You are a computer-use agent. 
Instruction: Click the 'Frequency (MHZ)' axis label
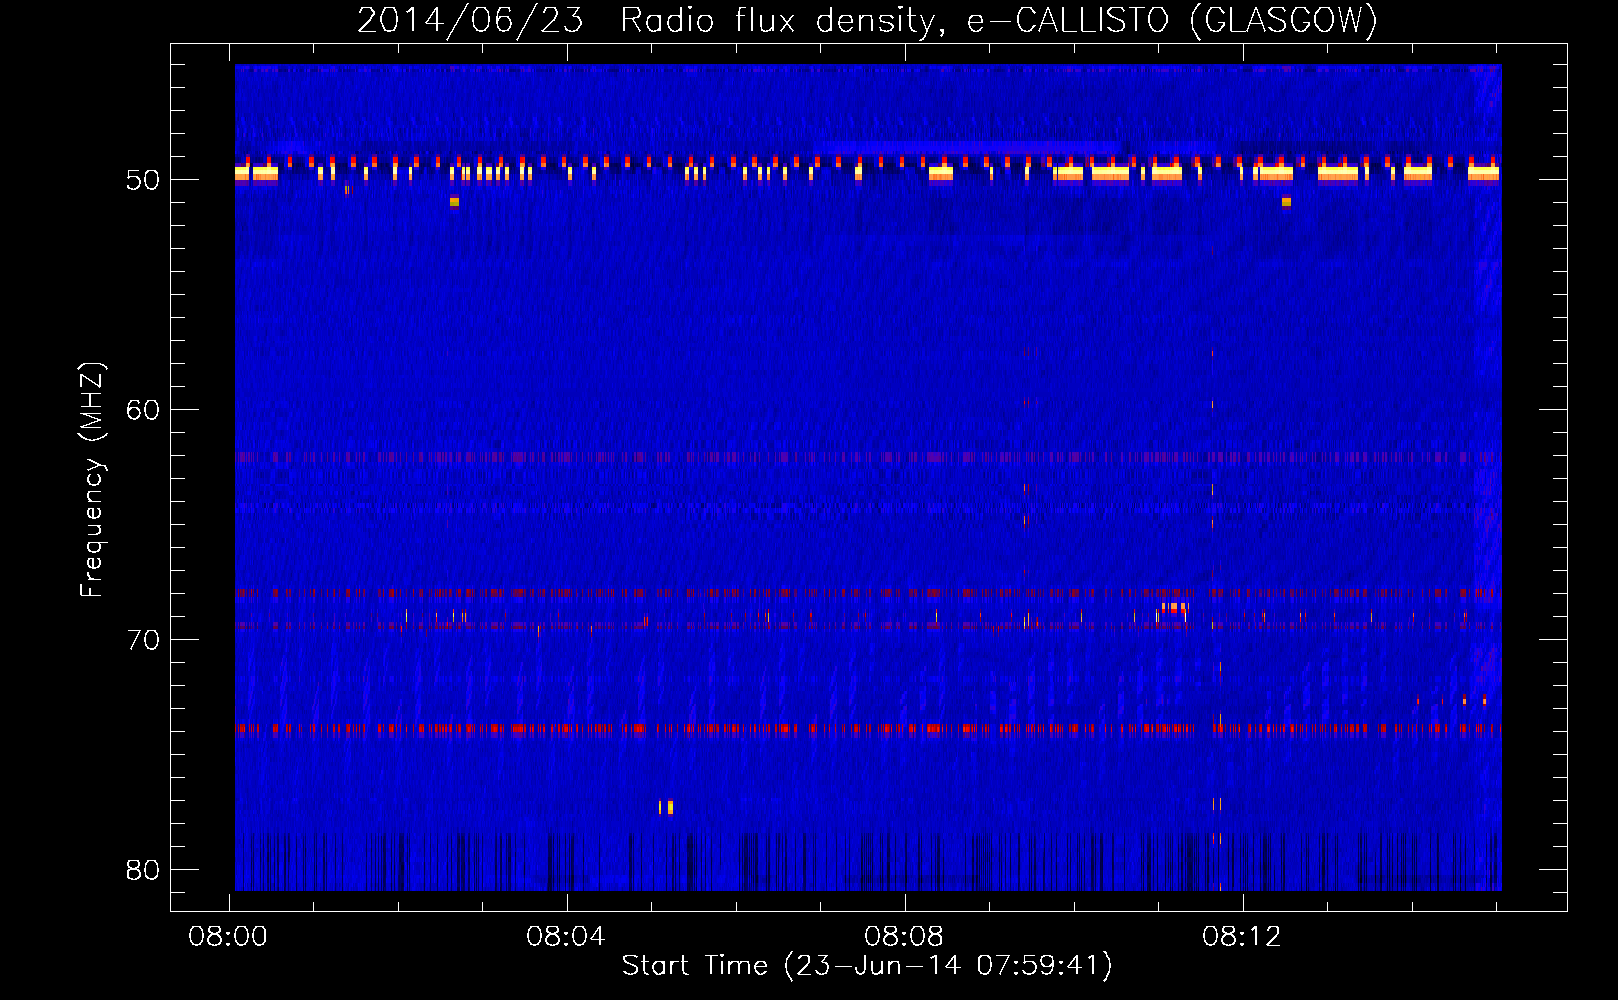click(x=91, y=480)
